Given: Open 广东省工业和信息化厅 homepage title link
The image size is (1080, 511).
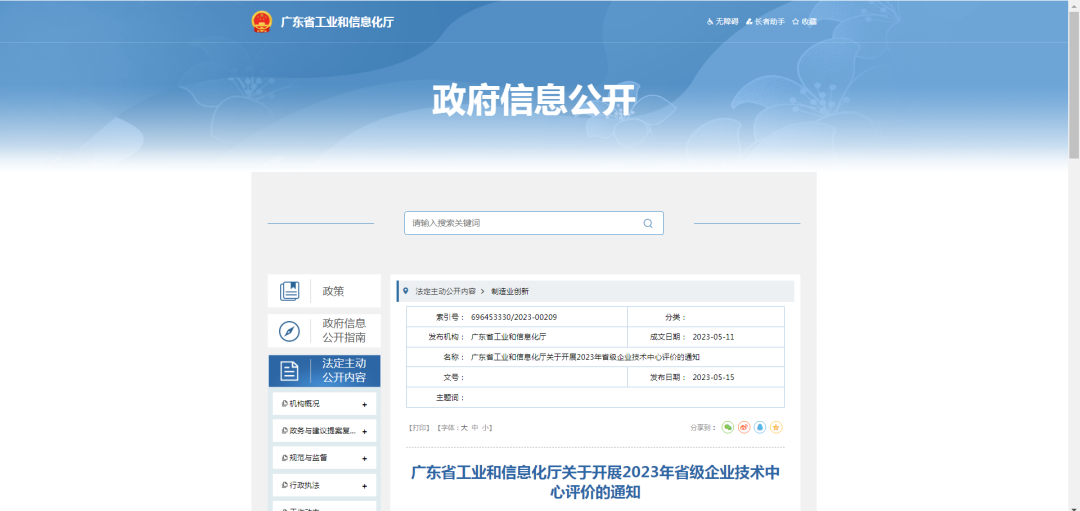Looking at the screenshot, I should click(338, 22).
